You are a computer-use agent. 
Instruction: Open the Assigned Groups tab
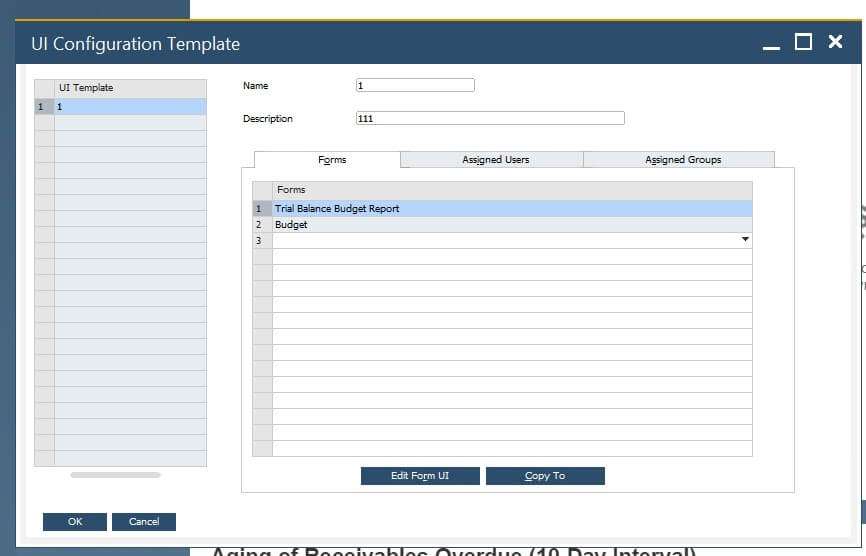click(679, 160)
